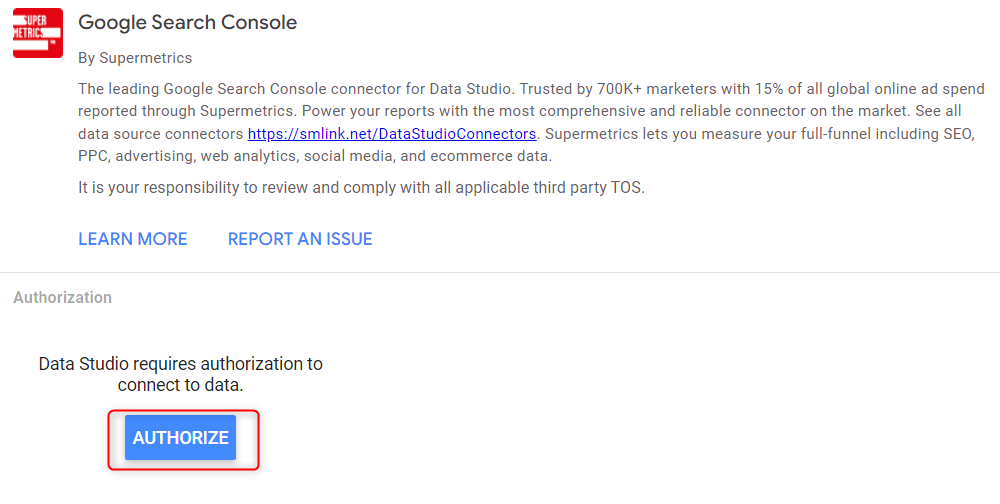Open the LEARN MORE link
This screenshot has width=1000, height=504.
click(133, 239)
